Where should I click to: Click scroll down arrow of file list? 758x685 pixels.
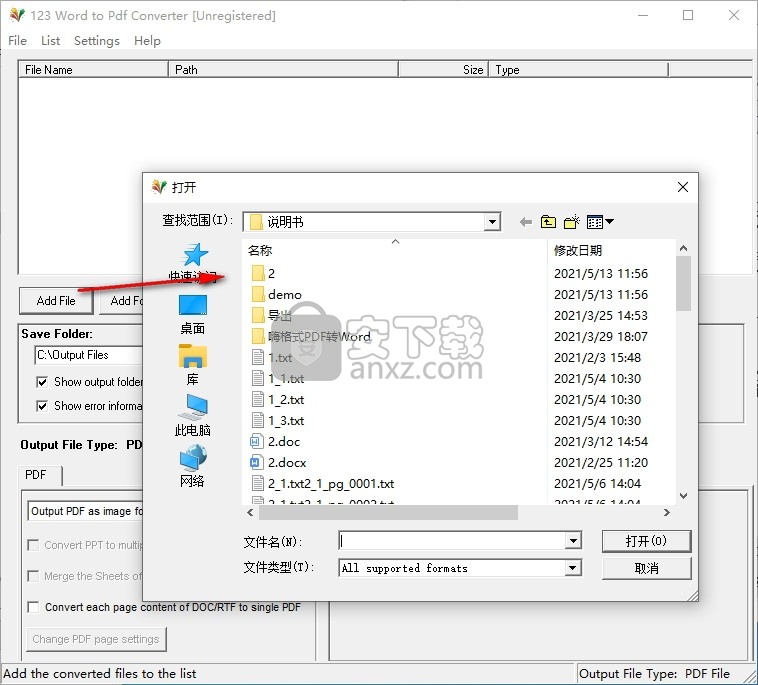[683, 496]
